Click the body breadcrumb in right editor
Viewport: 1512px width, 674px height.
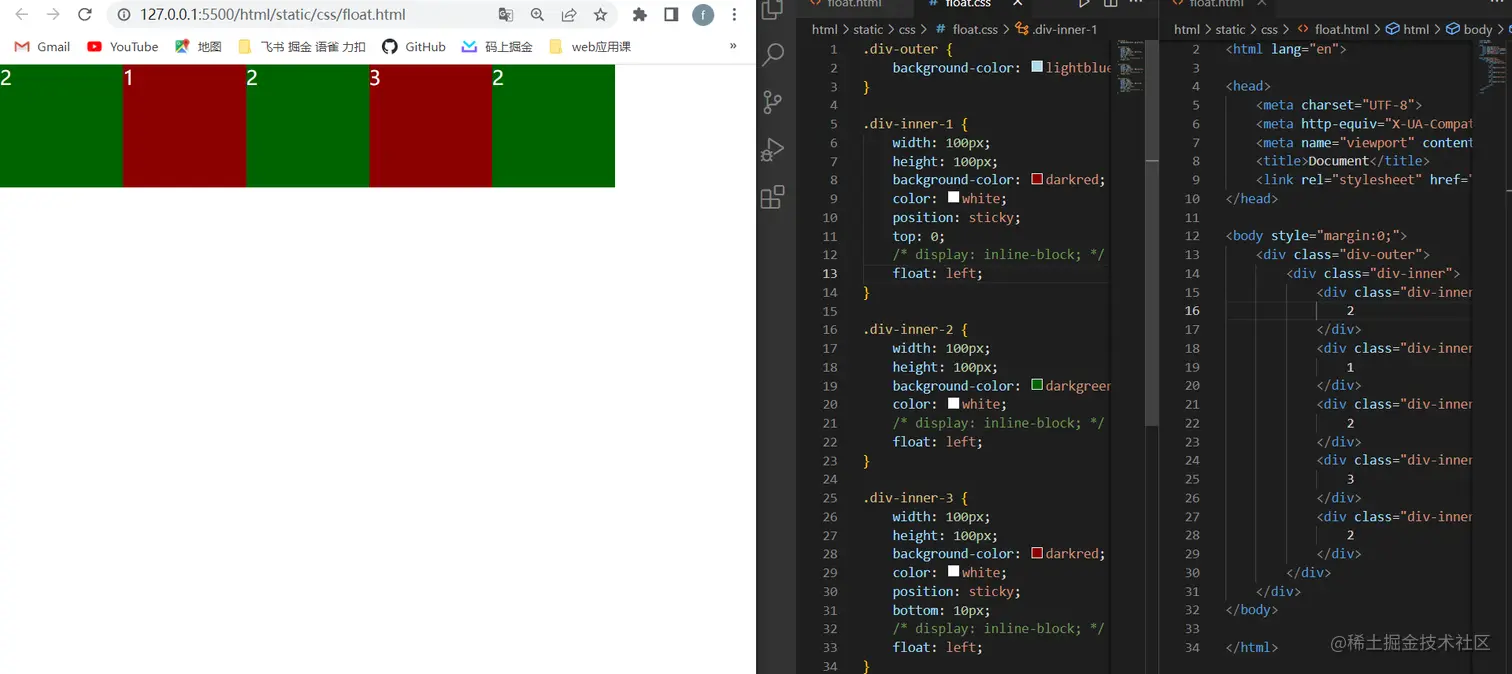pos(1468,29)
